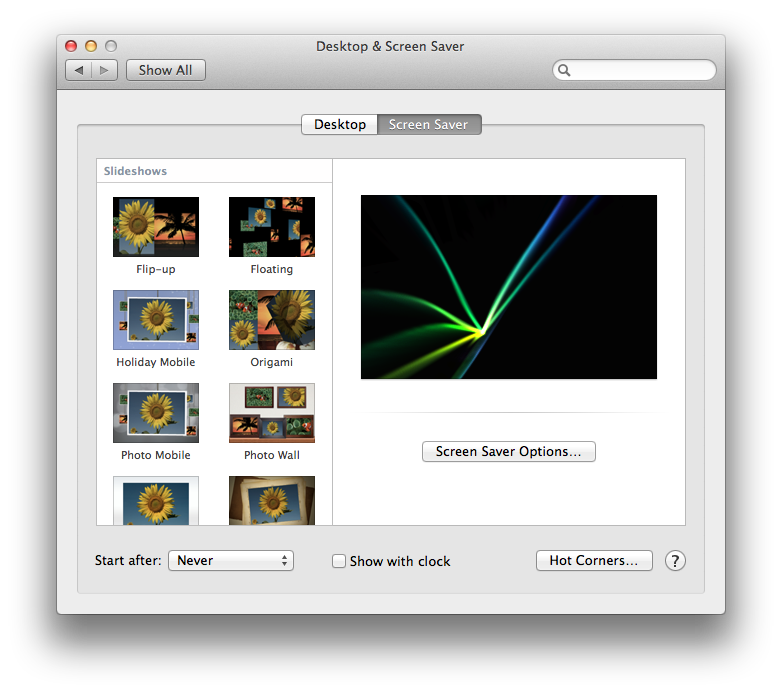The height and width of the screenshot is (693, 782).
Task: Select the white-framed sunflower thumbnail below Photo Mobile
Action: click(156, 500)
